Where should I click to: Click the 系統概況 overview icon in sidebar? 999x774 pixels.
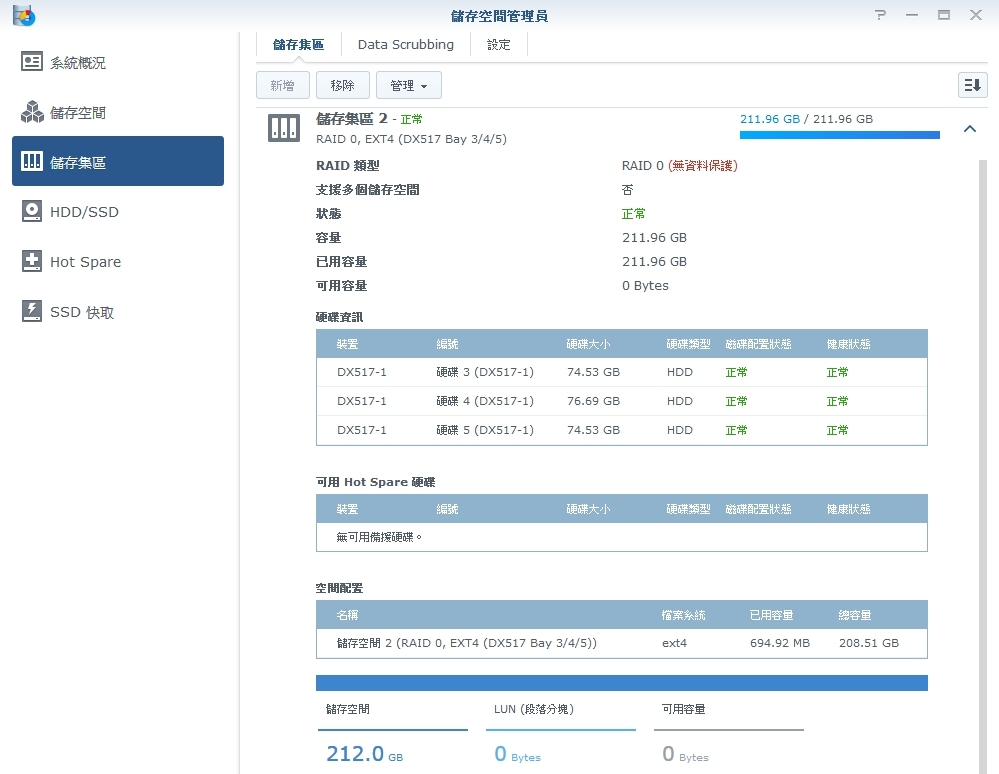32,62
